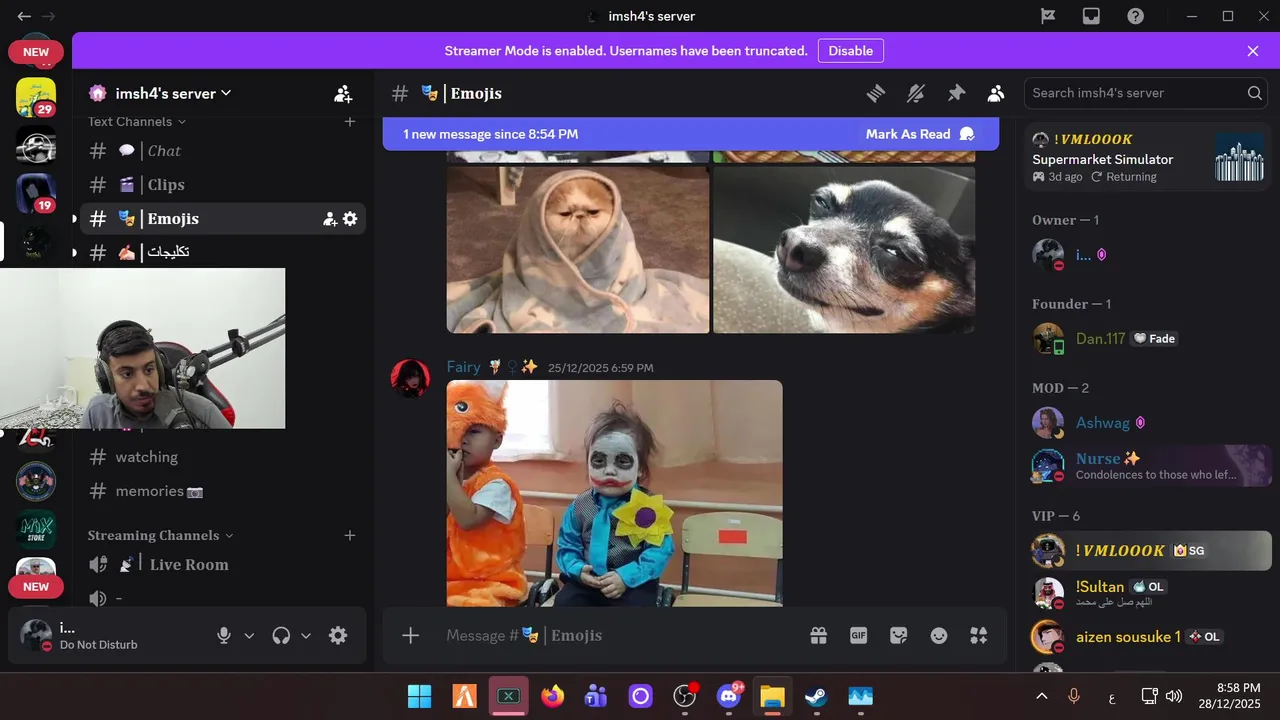This screenshot has width=1280, height=720.
Task: Open the تكليجات channel
Action: [222, 252]
